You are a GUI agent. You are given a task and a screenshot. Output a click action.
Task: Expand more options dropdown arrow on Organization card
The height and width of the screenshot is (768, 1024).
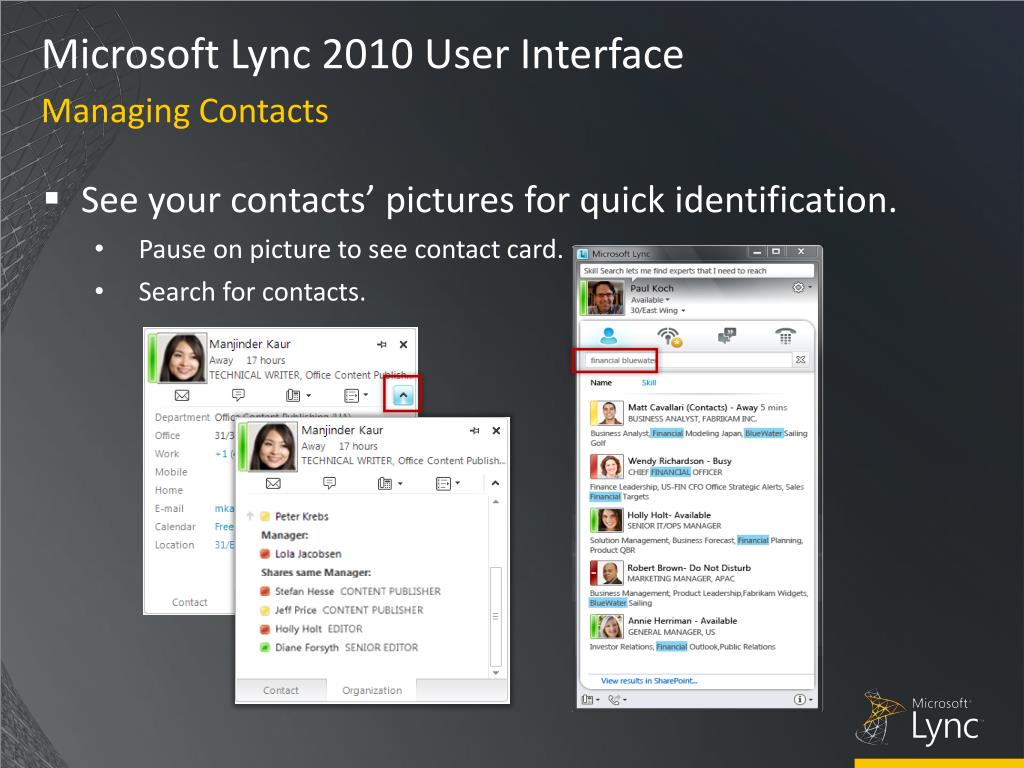tap(457, 483)
